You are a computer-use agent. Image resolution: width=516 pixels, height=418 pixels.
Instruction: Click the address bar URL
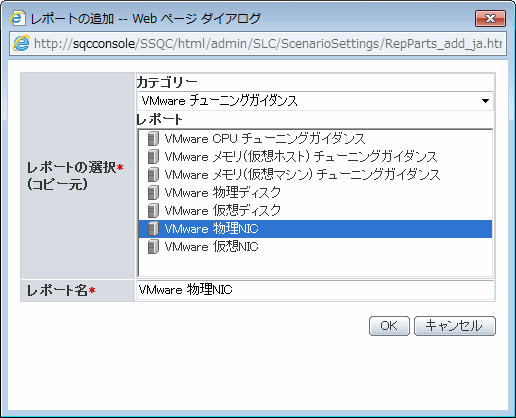point(268,44)
